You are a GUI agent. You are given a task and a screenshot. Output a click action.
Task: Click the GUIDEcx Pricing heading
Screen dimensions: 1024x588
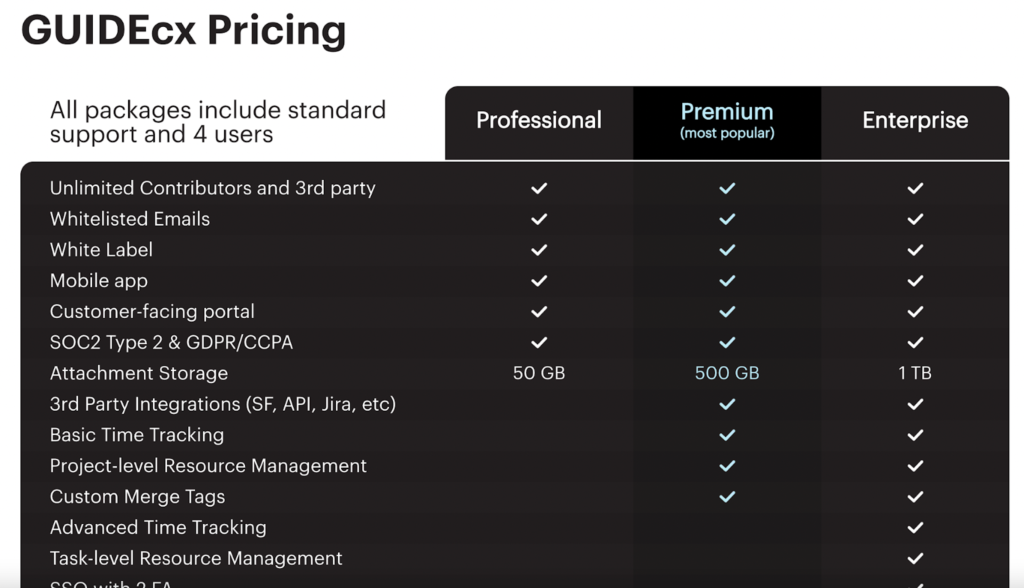tap(184, 30)
